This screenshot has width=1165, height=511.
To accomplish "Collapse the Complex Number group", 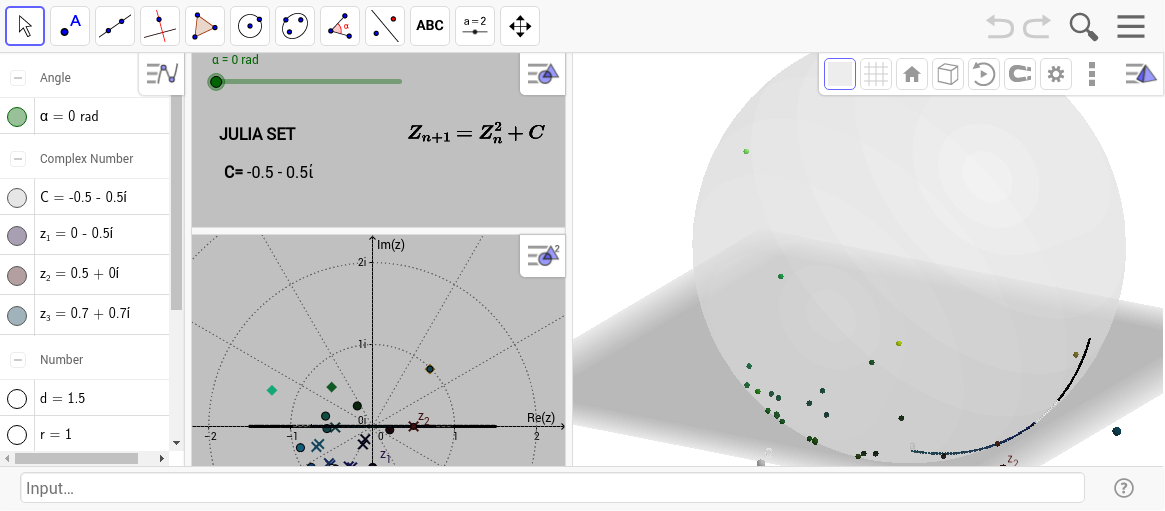I will 17,158.
